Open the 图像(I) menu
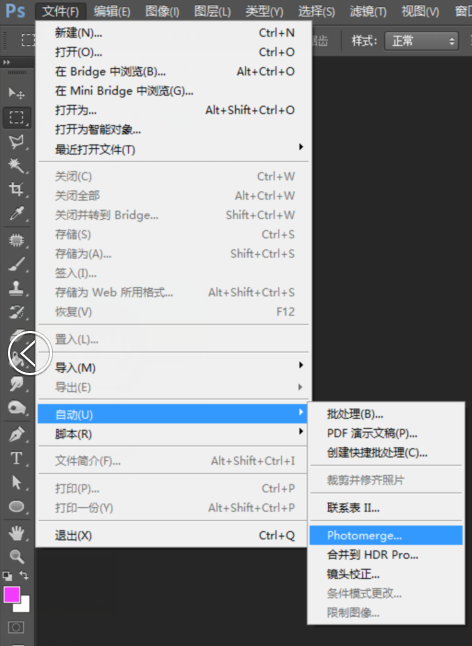This screenshot has height=646, width=472. coord(162,11)
